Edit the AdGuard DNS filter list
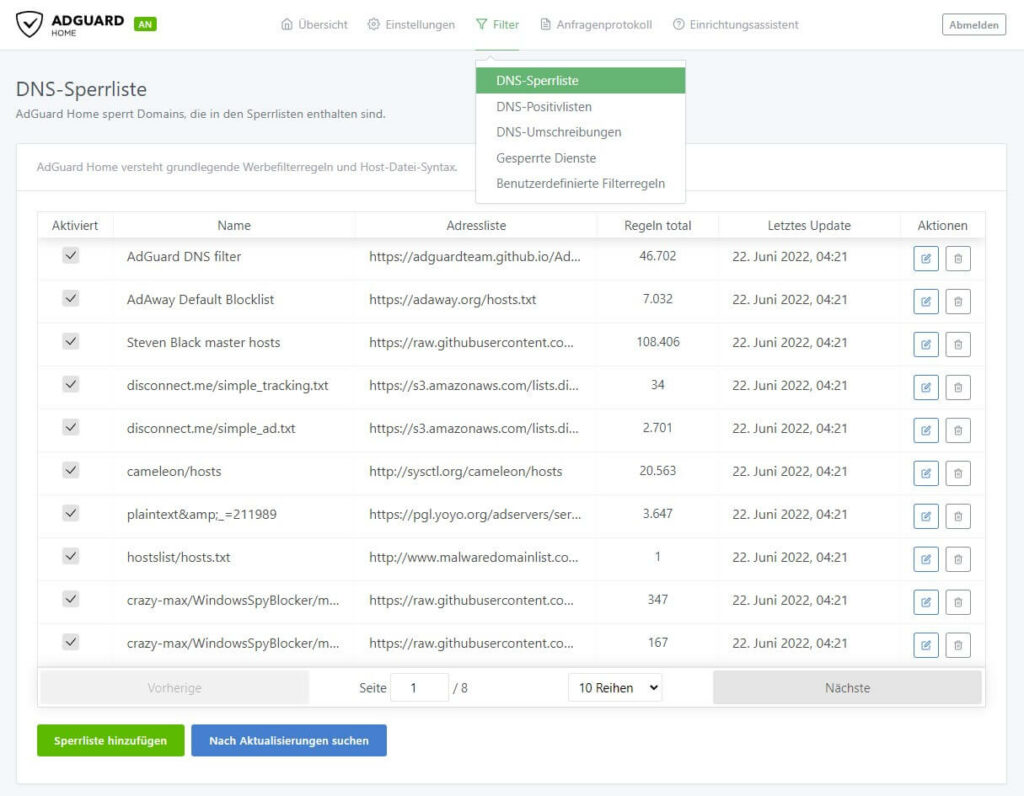This screenshot has height=796, width=1024. 925,259
